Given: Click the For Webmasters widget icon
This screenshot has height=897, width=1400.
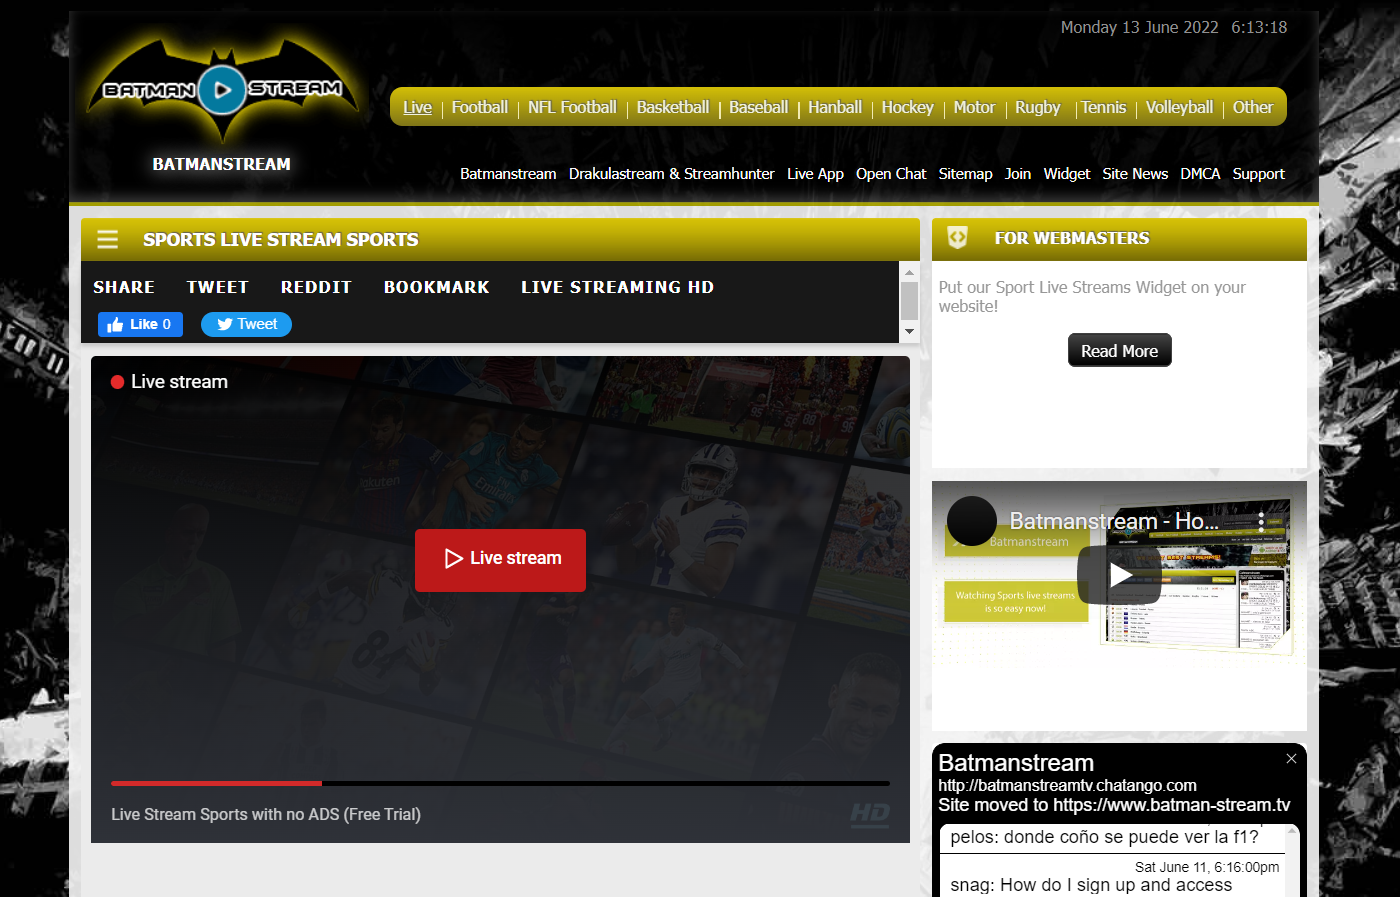Looking at the screenshot, I should click(957, 237).
